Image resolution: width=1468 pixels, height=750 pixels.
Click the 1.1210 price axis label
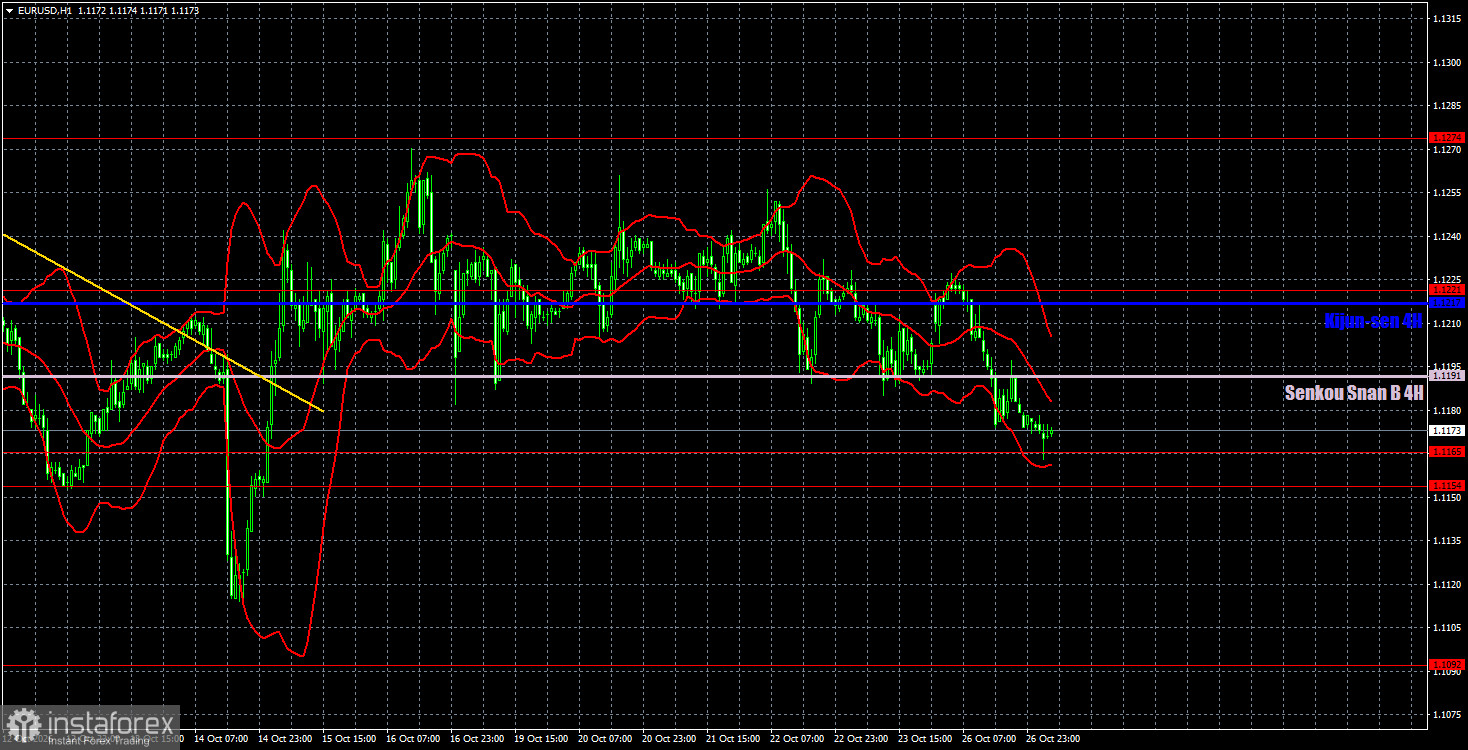pyautogui.click(x=1447, y=324)
